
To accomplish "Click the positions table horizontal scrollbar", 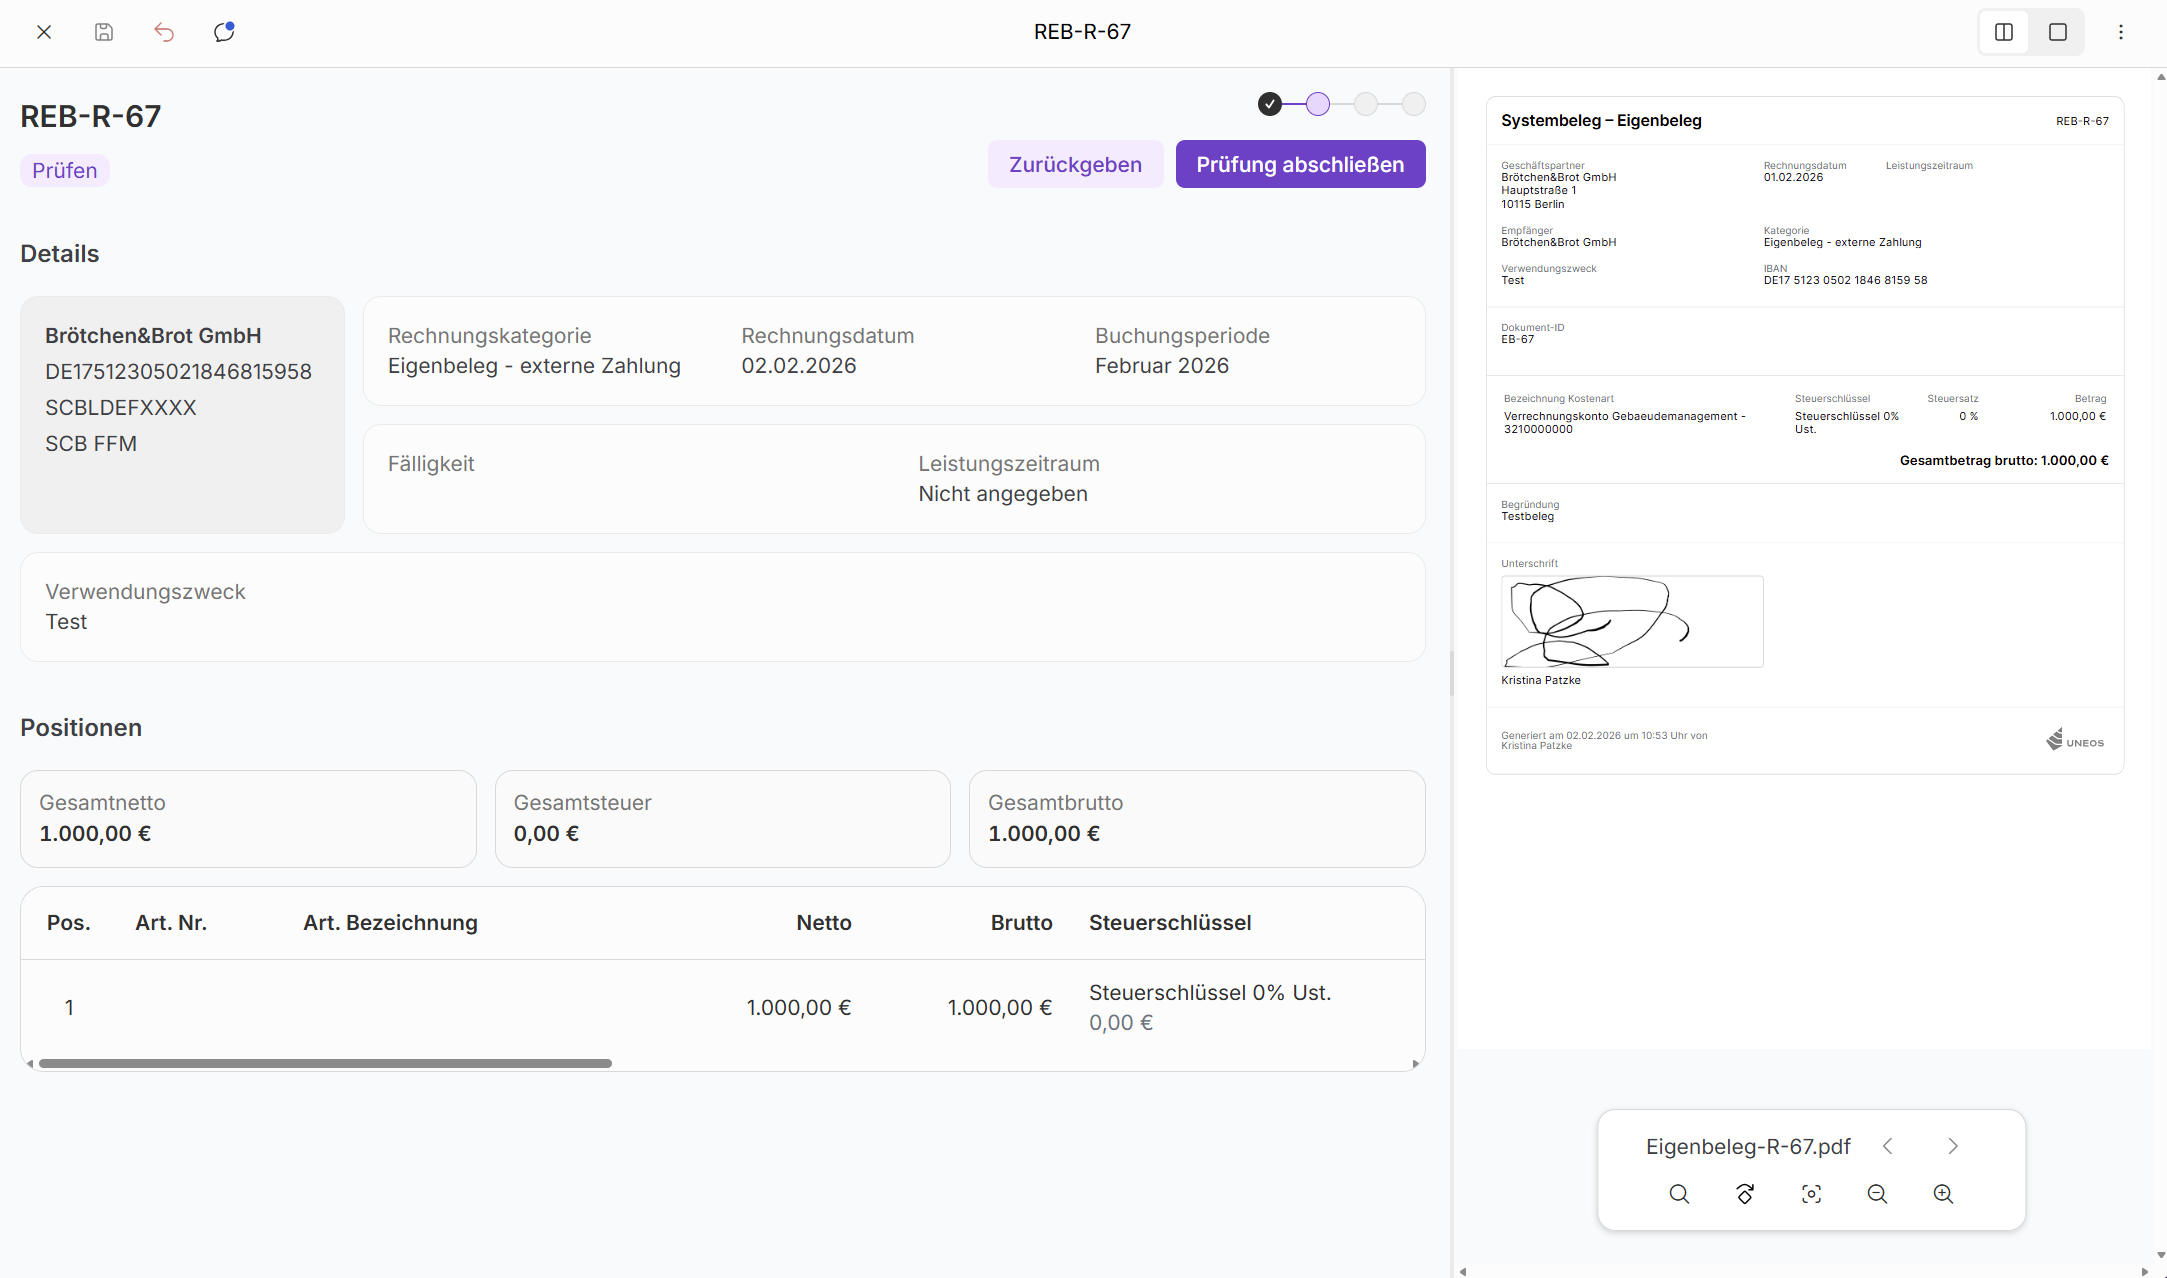I will (325, 1063).
